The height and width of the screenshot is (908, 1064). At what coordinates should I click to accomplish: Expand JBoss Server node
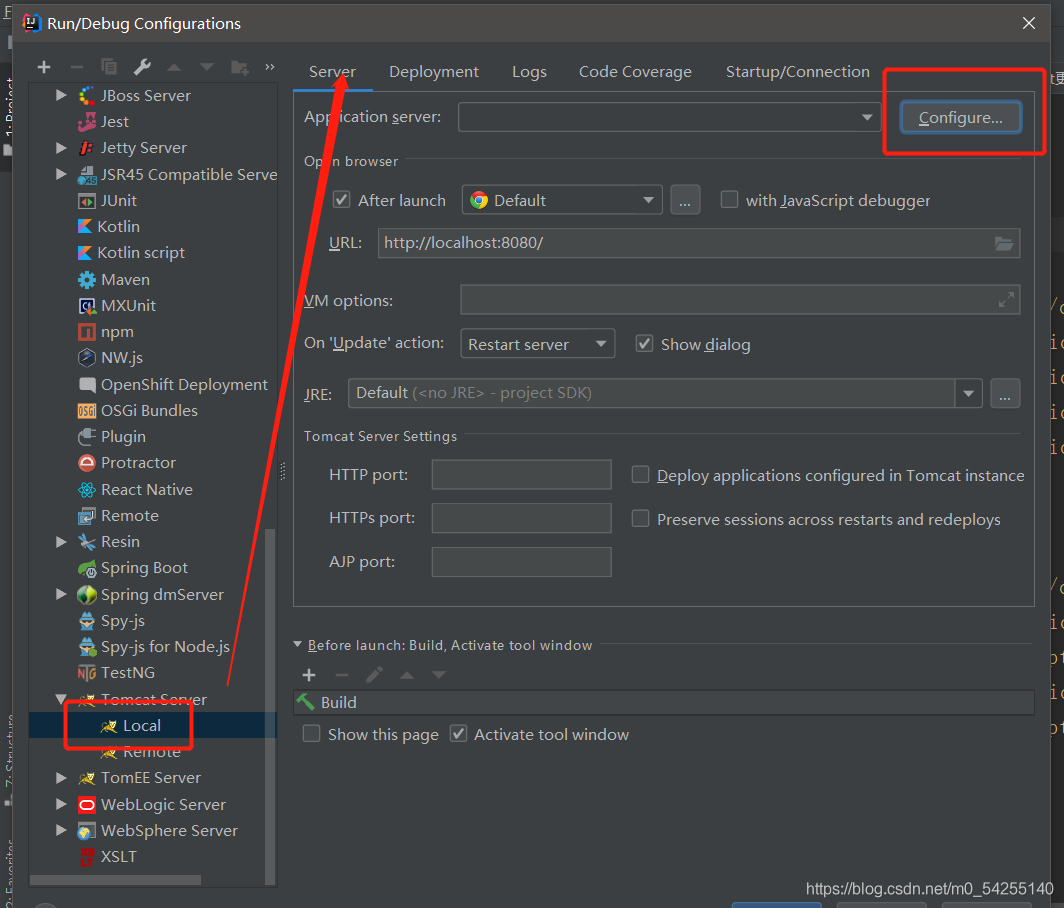(x=61, y=95)
